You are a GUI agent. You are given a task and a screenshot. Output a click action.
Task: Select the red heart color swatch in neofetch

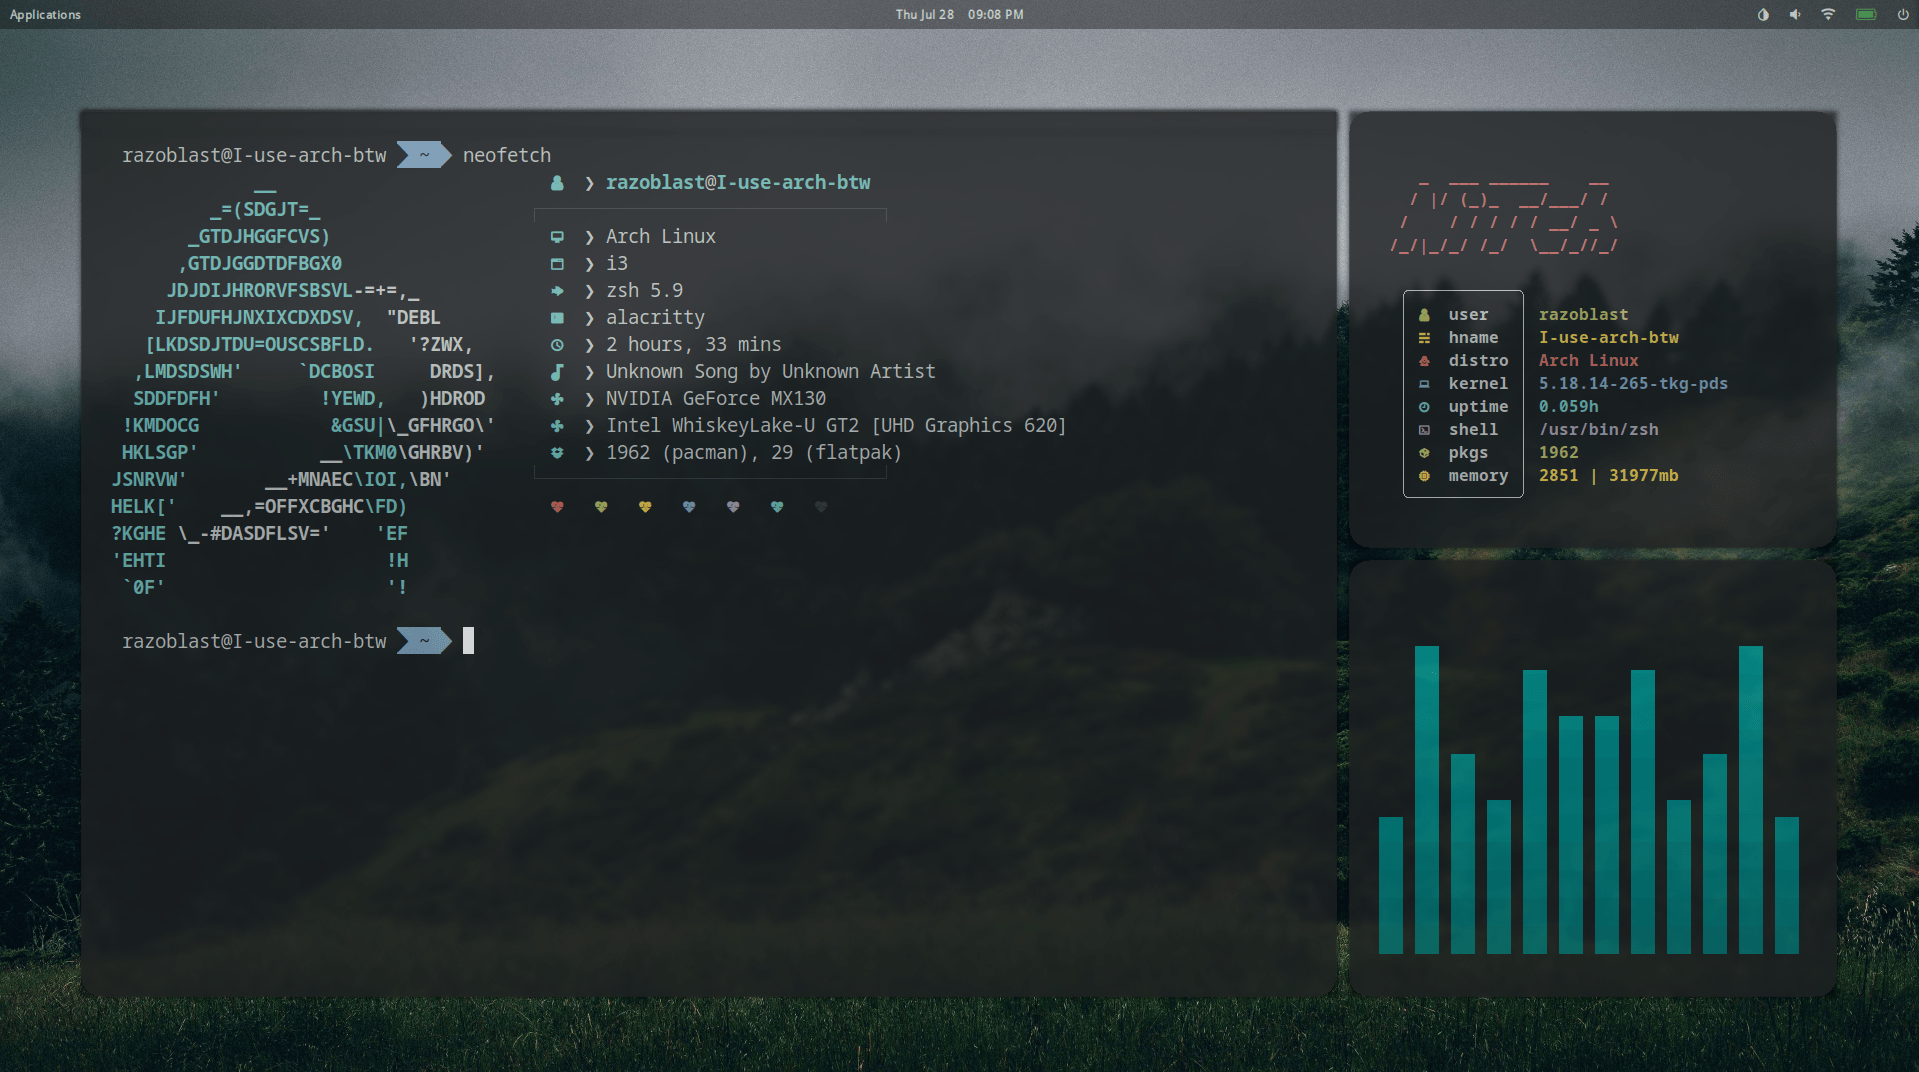557,506
